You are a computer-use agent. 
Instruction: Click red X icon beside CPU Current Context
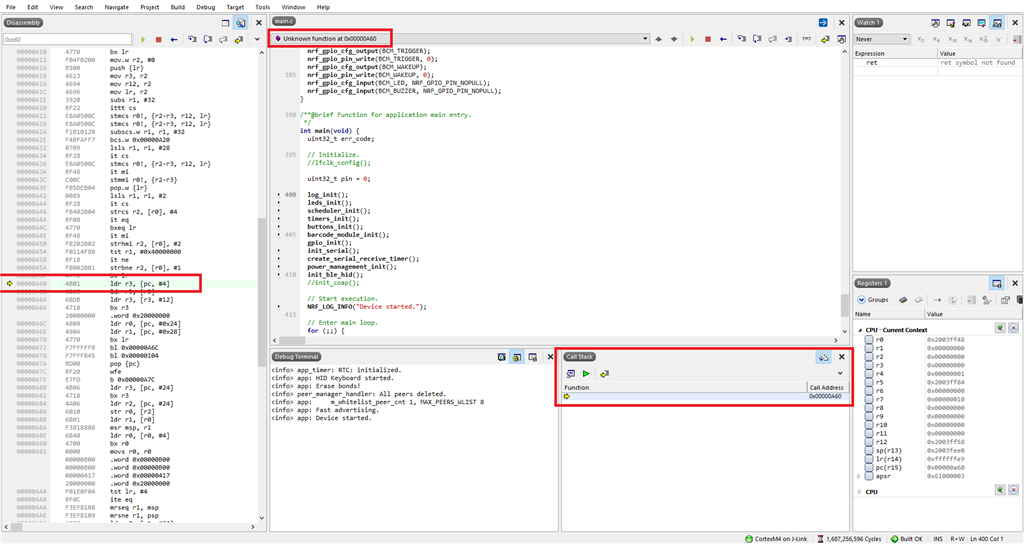pyautogui.click(x=1014, y=328)
